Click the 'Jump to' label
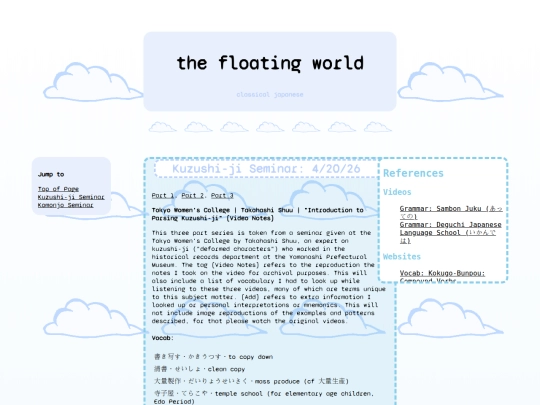The height and width of the screenshot is (405, 540). click(51, 174)
